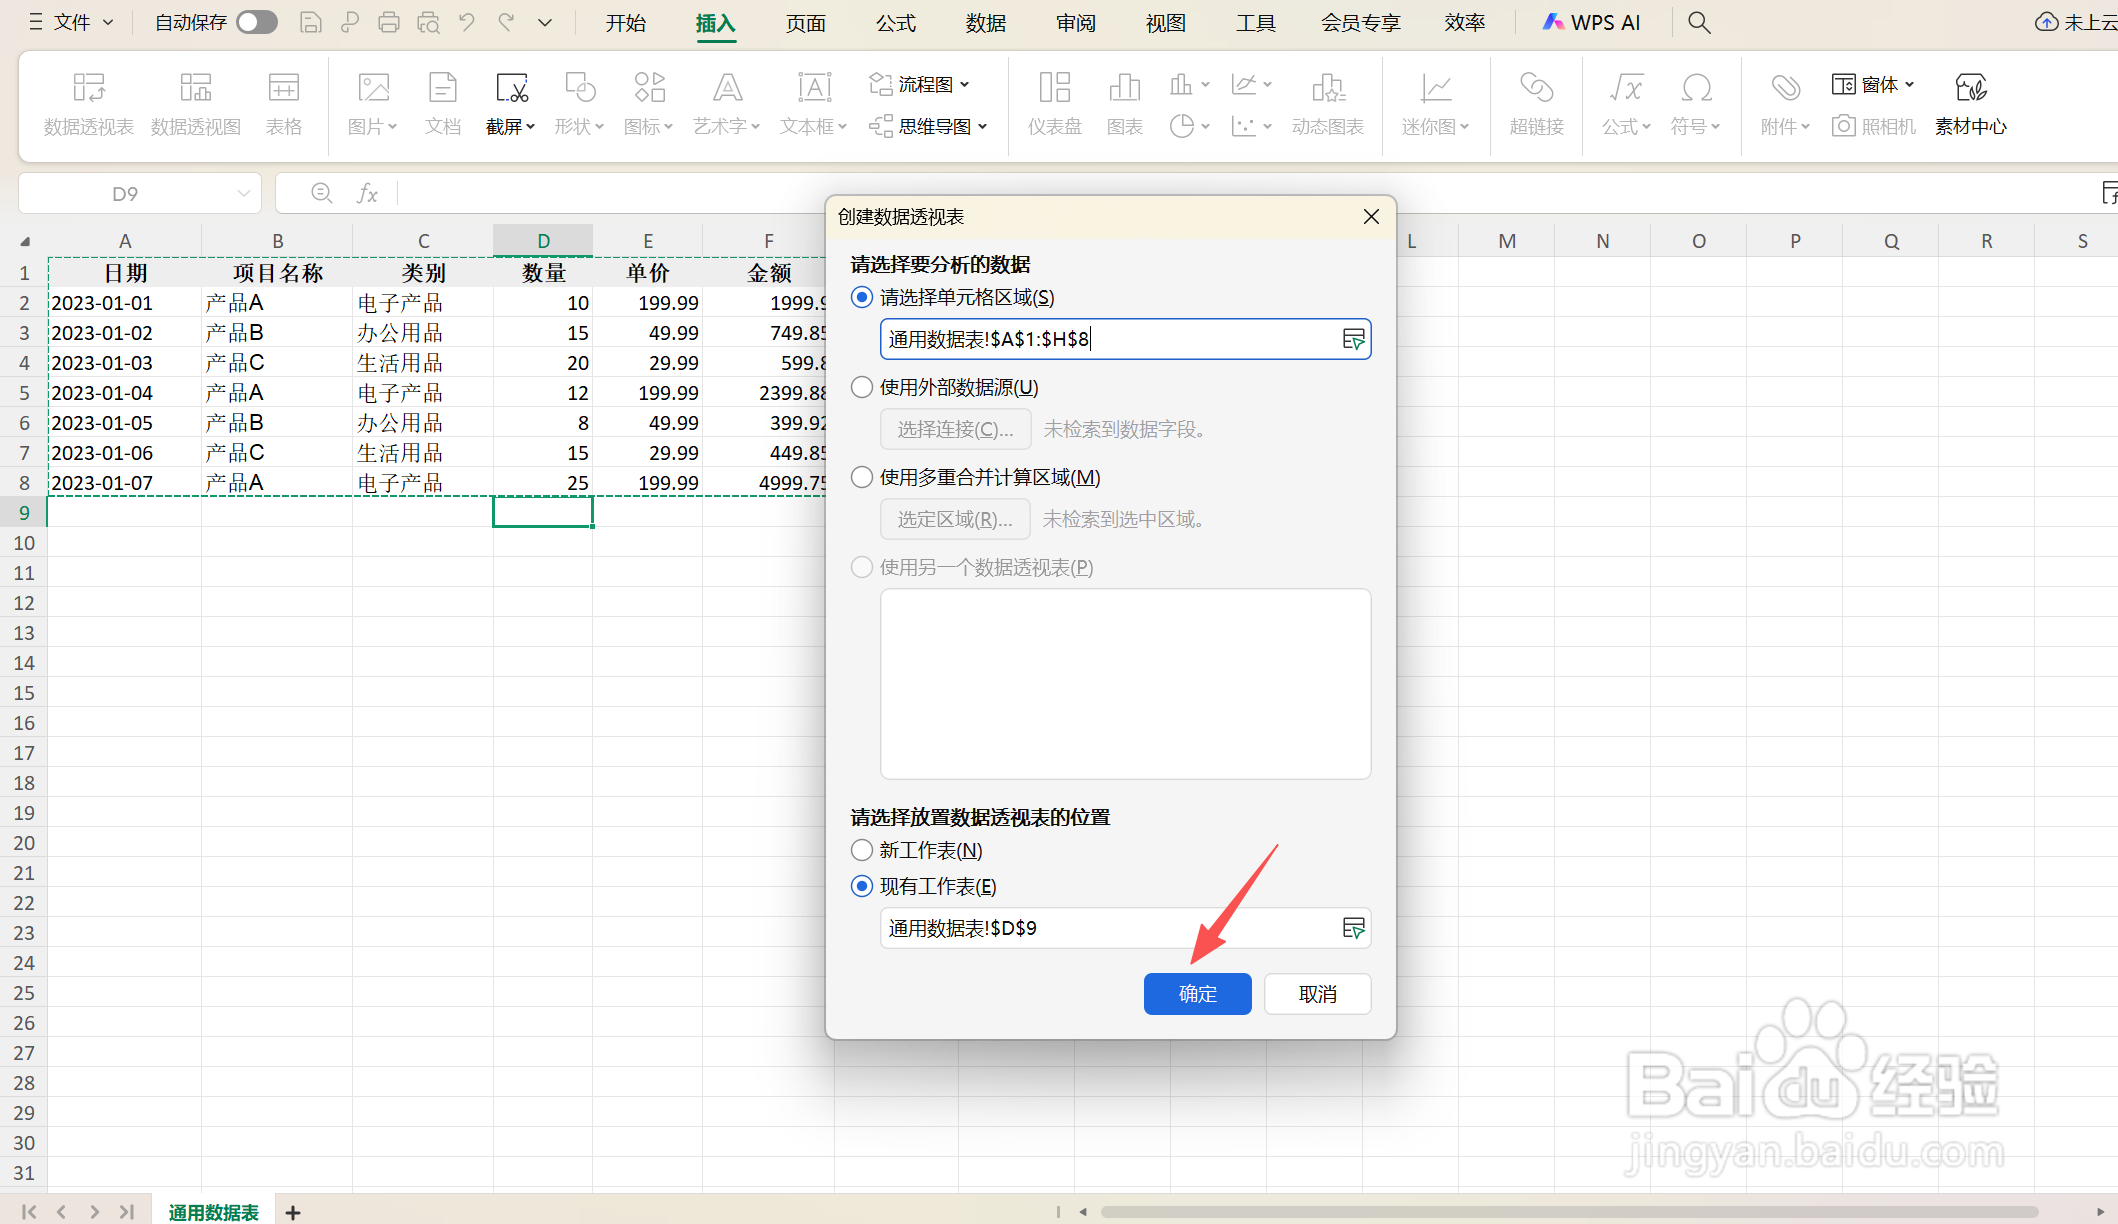Confirm pivot table creation with 确定

[x=1197, y=993]
